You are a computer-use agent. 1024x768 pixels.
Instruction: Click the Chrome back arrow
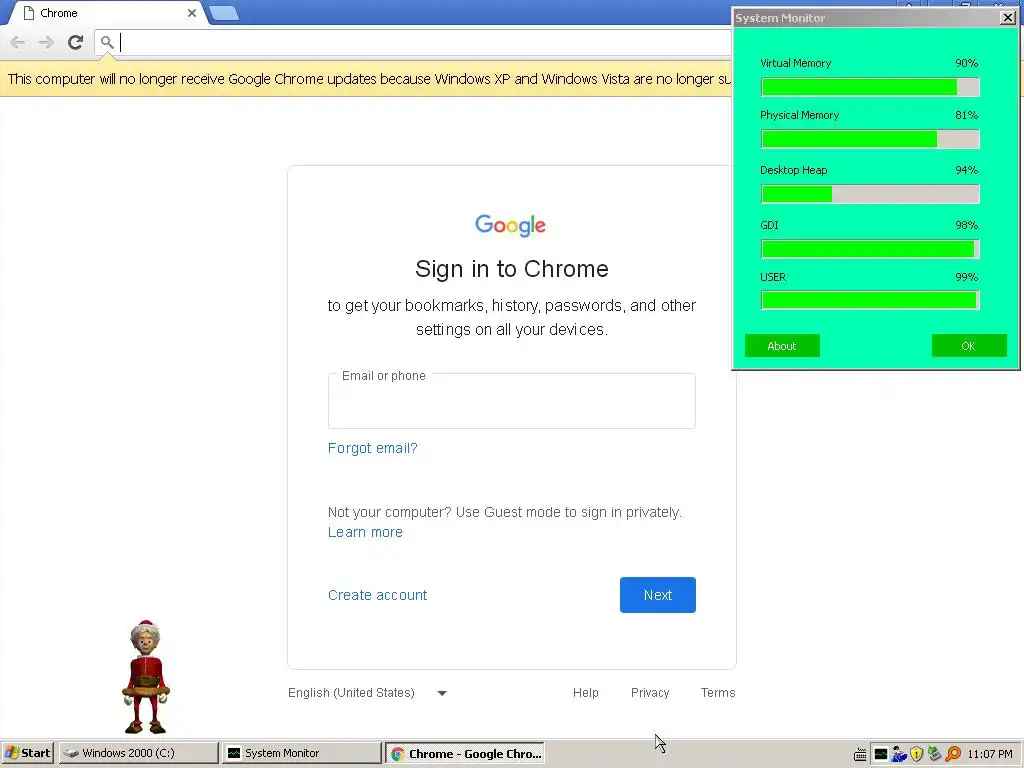pyautogui.click(x=18, y=42)
